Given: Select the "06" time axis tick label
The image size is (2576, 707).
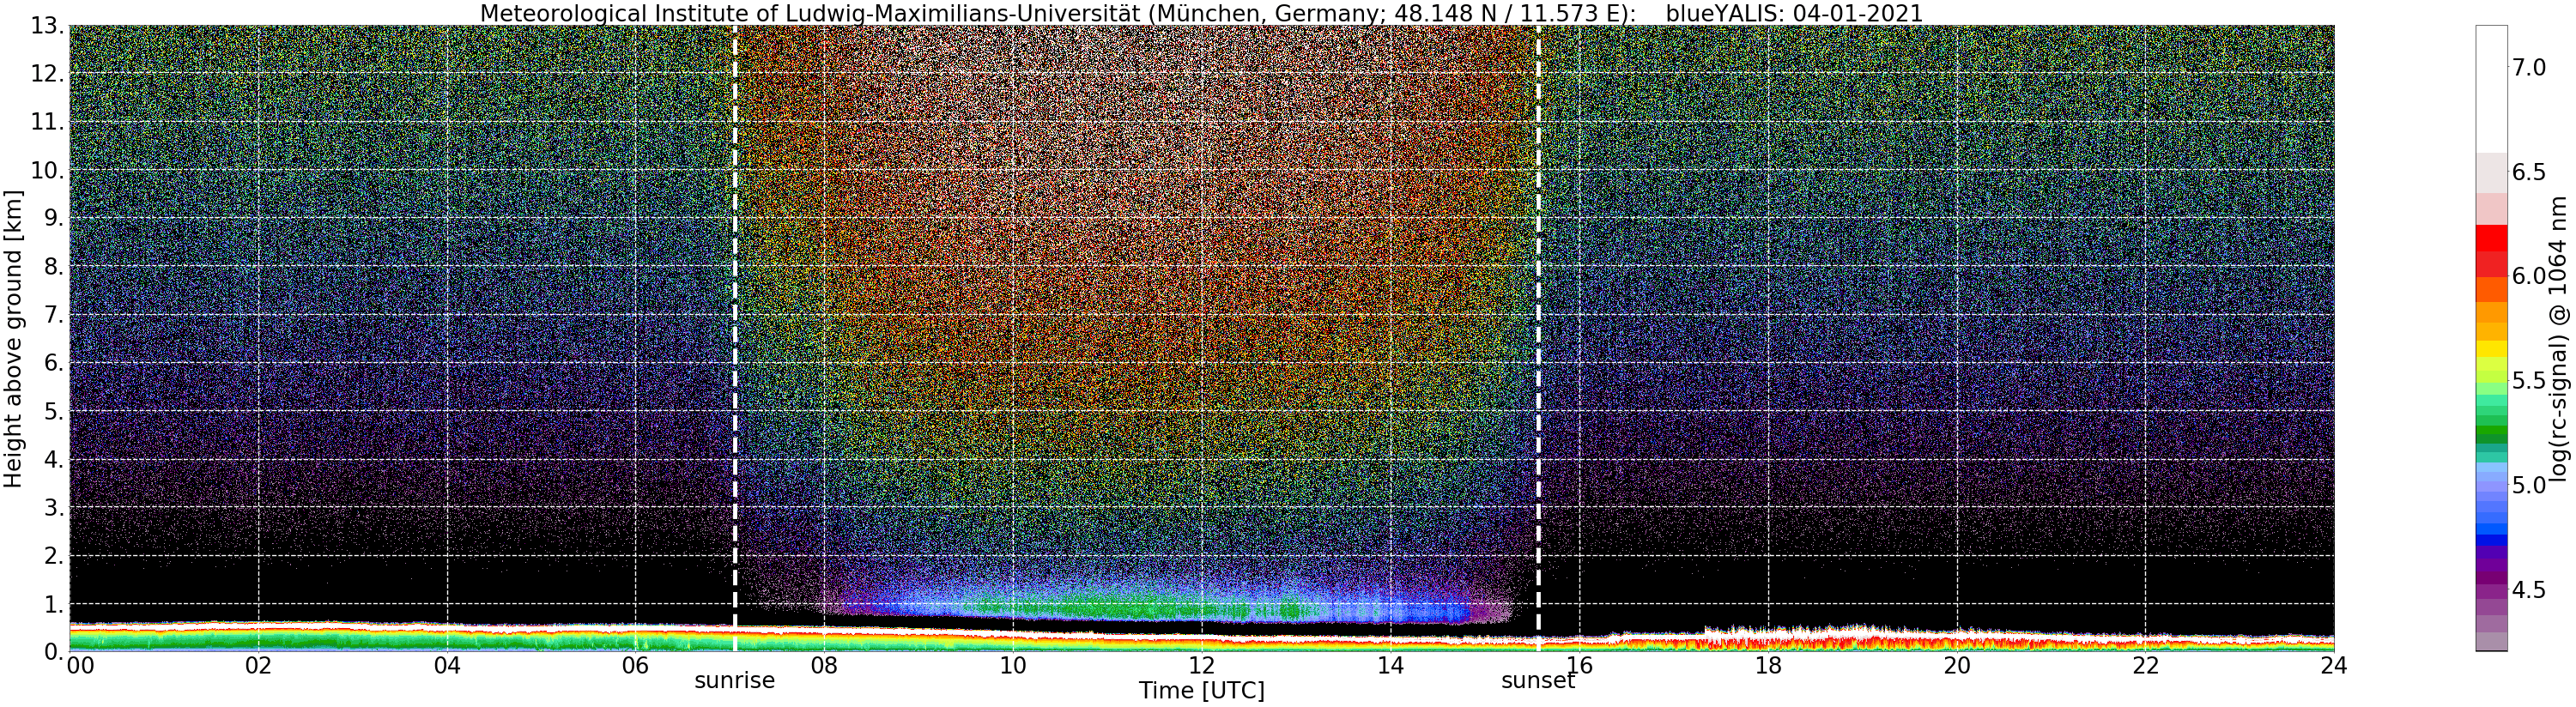Looking at the screenshot, I should coord(636,665).
